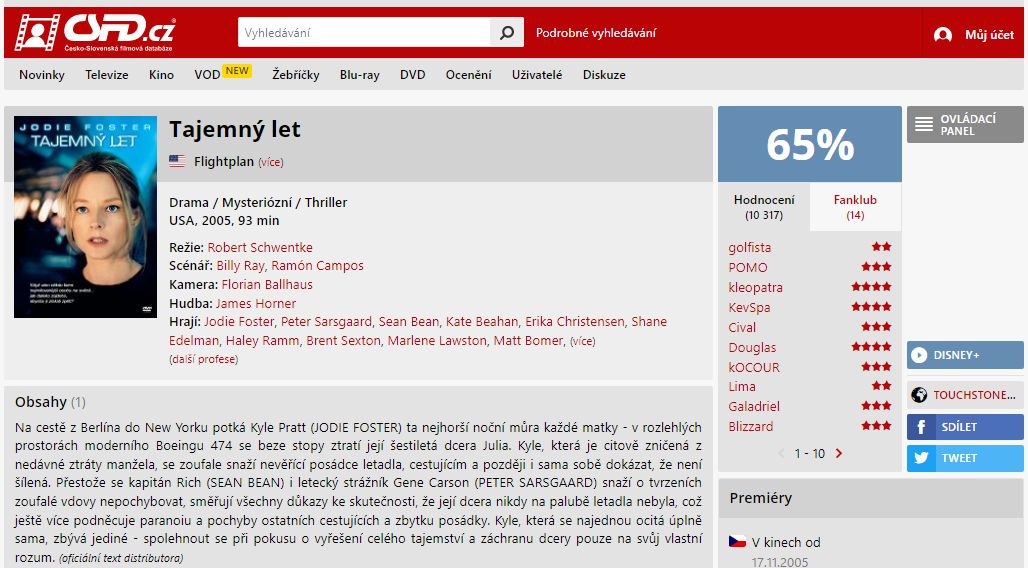This screenshot has height=568, width=1028.
Task: Open the Tajemný let poster thumbnail
Action: (85, 217)
